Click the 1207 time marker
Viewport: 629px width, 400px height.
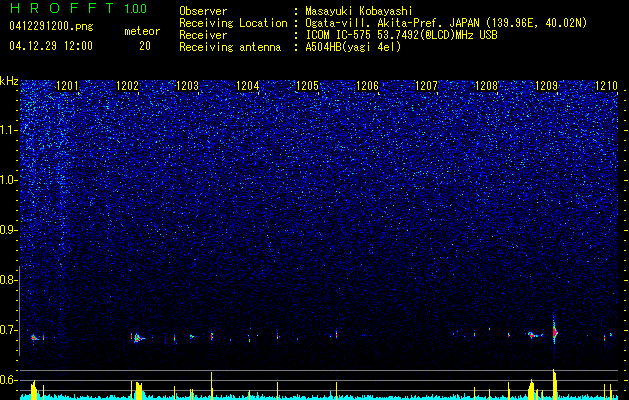426,86
